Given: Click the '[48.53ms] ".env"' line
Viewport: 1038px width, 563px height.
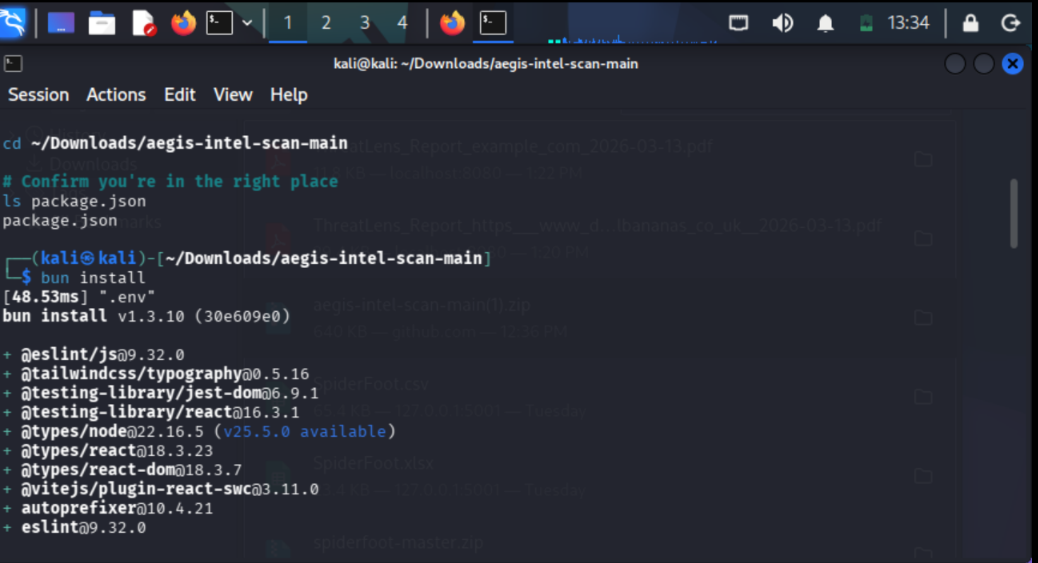Looking at the screenshot, I should 79,297.
